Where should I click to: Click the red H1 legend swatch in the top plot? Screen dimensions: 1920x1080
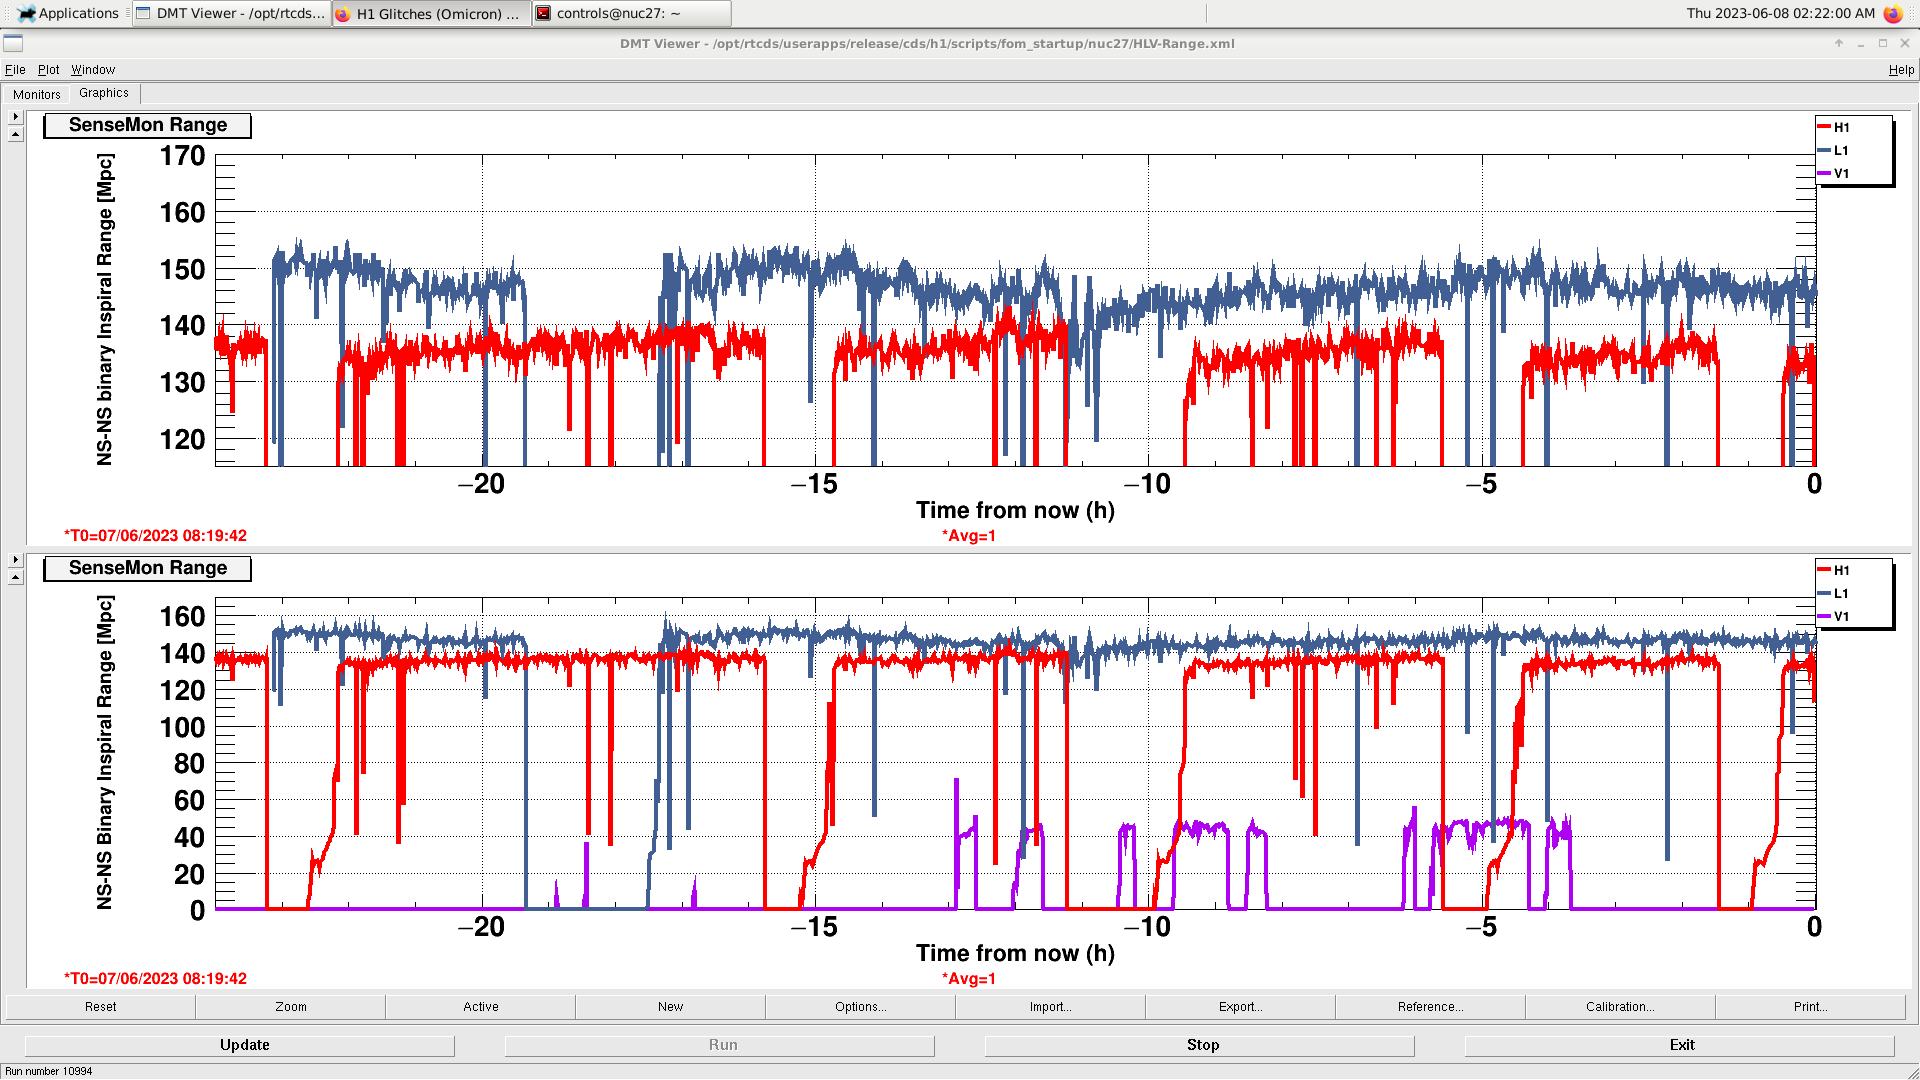tap(1824, 127)
